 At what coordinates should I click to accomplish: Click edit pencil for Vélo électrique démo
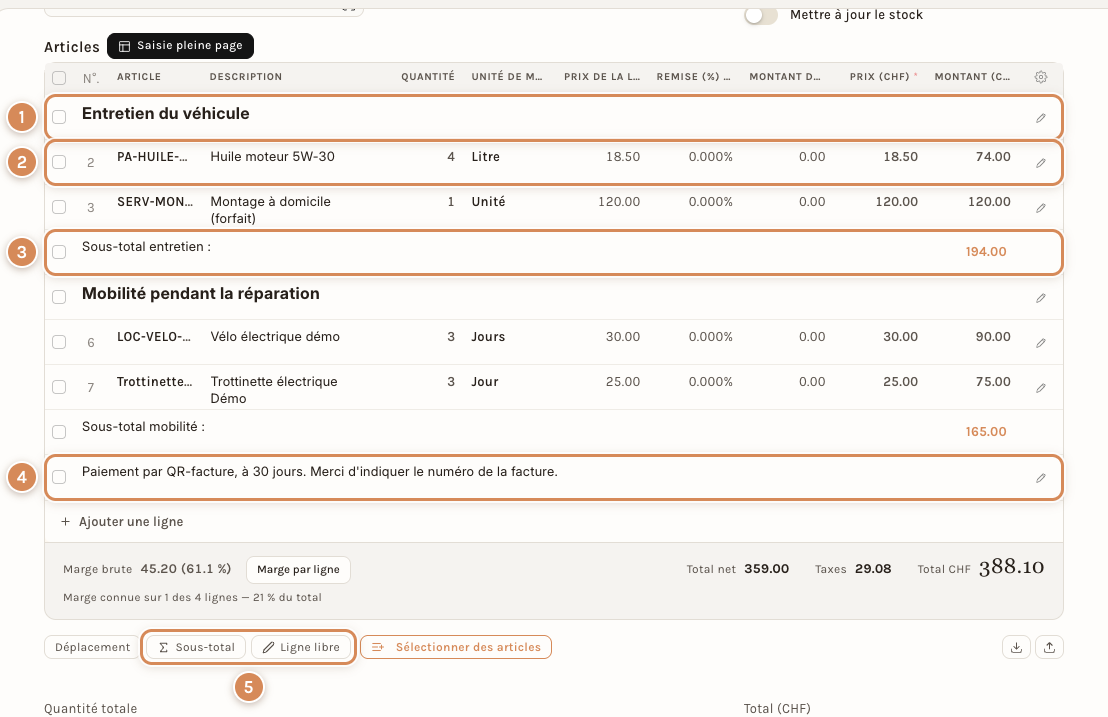[1041, 343]
